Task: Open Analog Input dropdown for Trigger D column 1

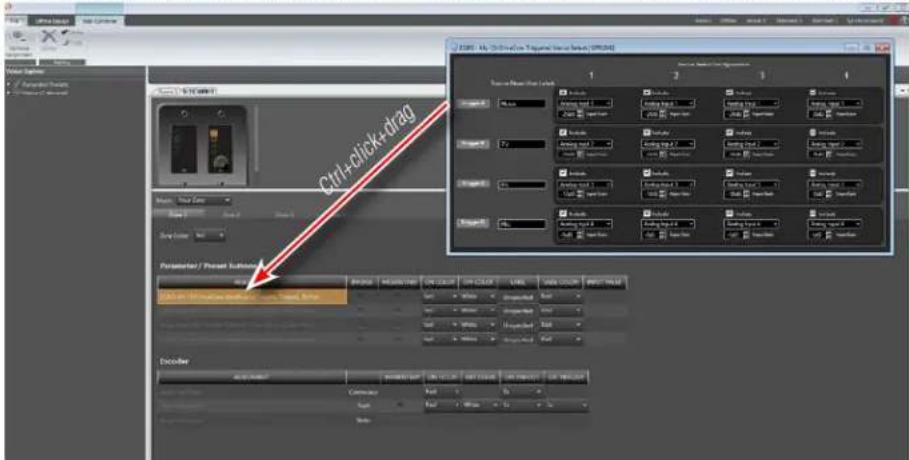Action: tap(584, 223)
